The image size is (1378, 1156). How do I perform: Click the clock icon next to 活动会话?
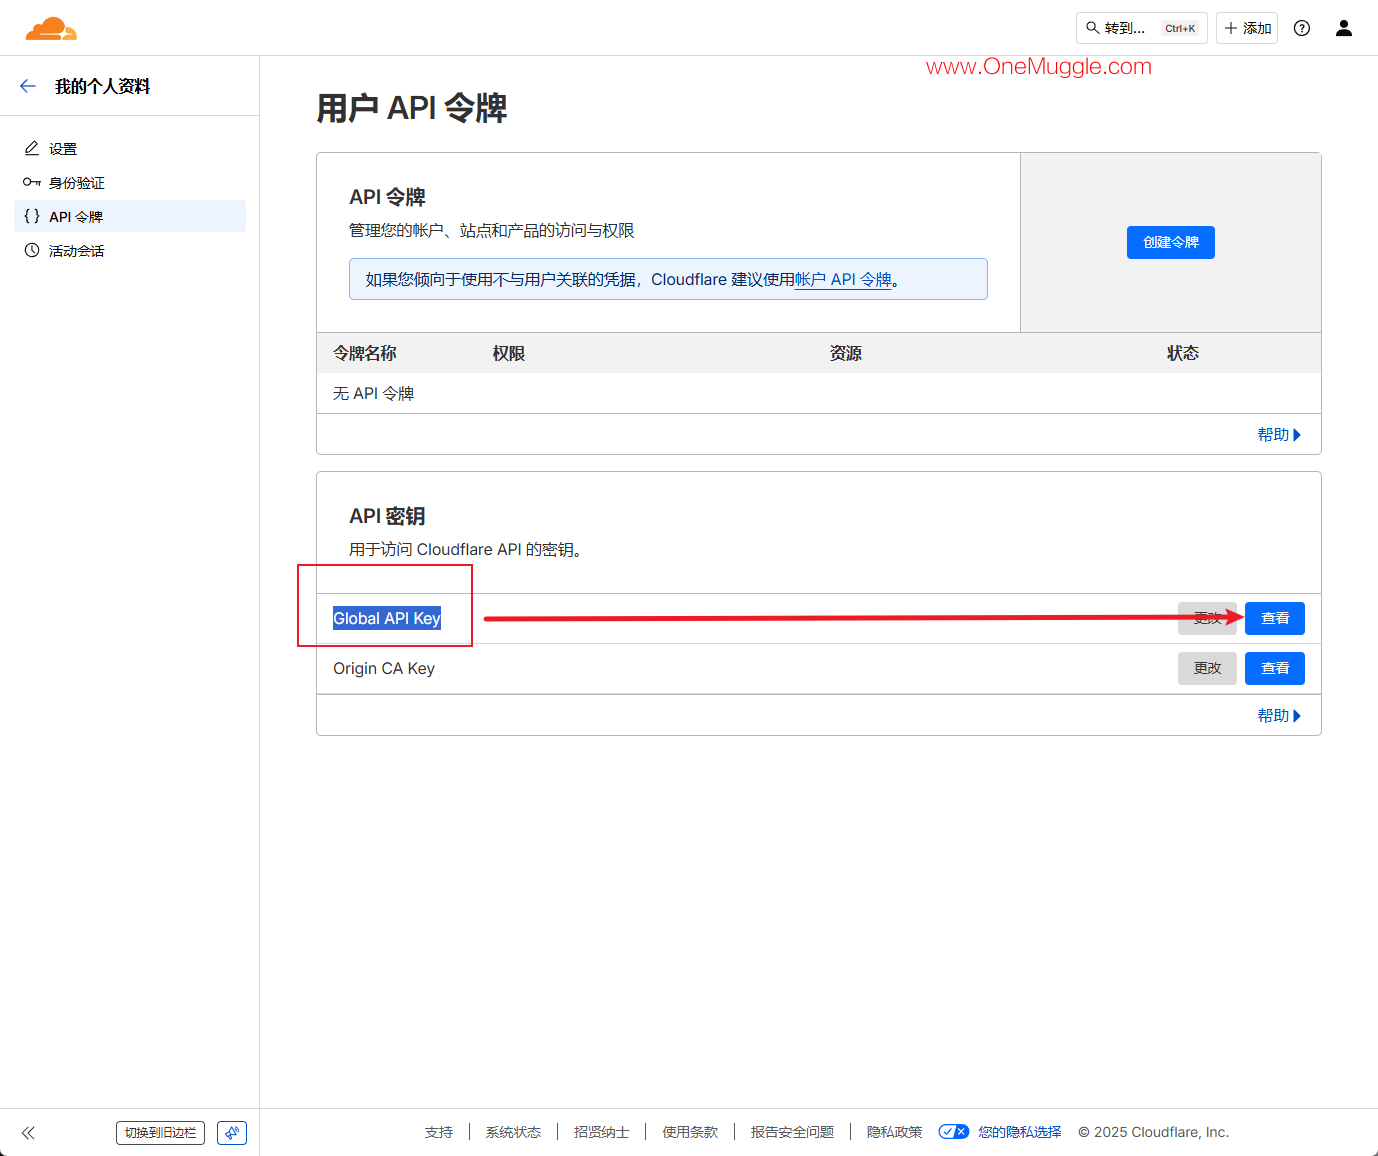point(32,250)
